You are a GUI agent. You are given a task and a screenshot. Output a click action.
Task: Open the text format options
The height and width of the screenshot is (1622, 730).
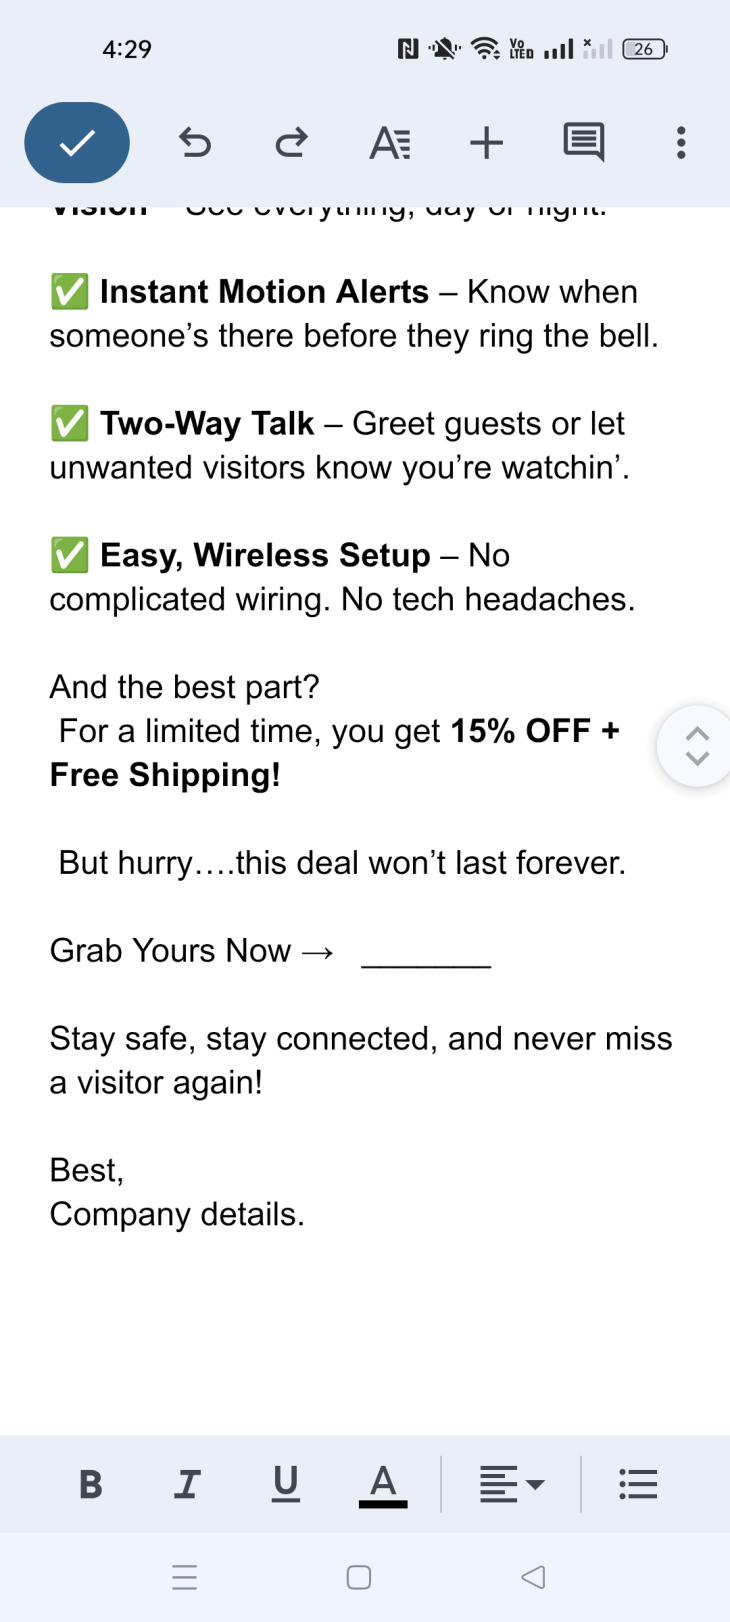coord(389,143)
